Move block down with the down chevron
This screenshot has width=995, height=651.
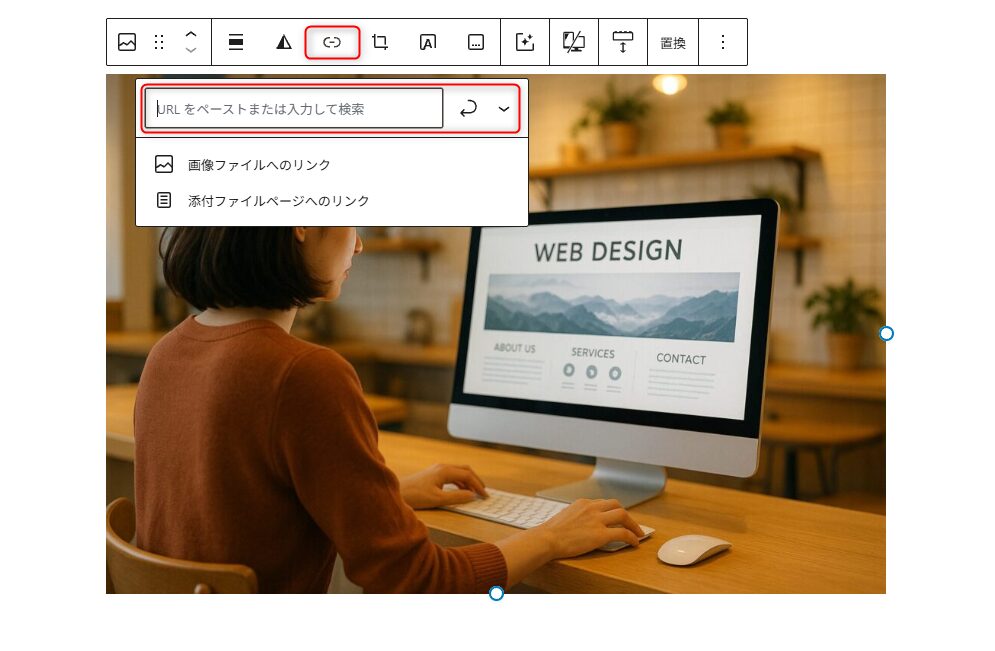click(191, 49)
